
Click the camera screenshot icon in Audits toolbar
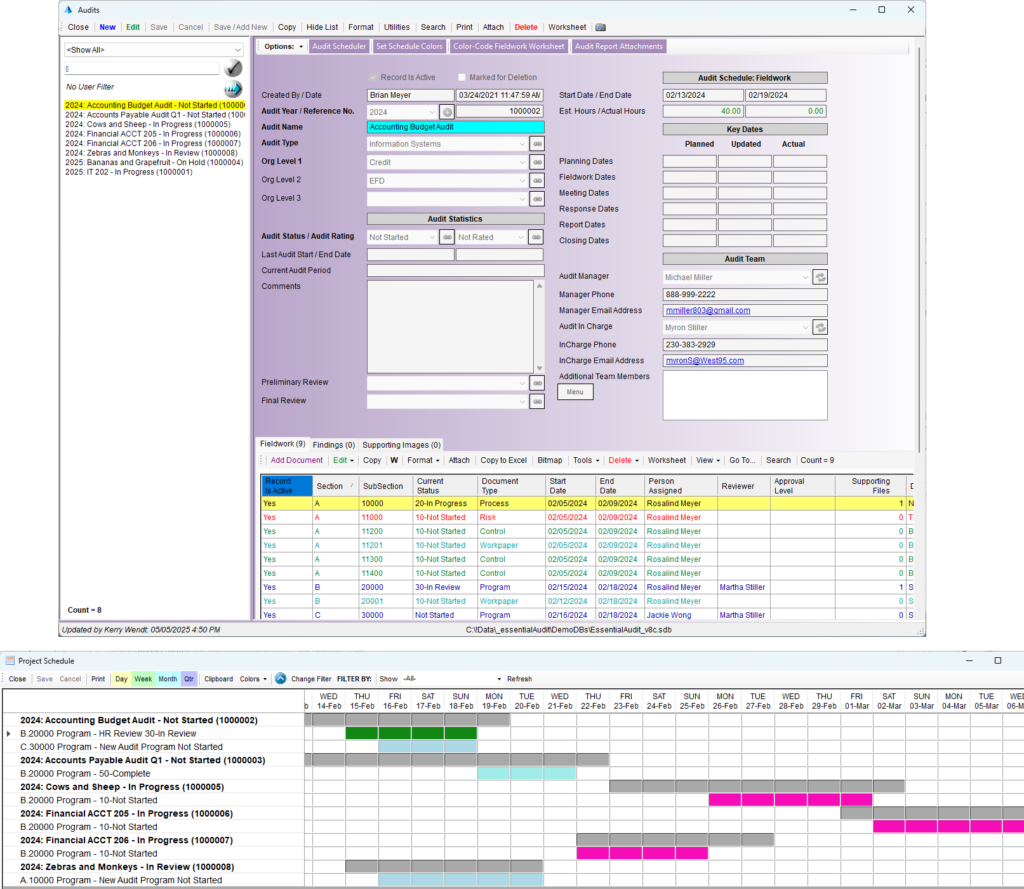point(600,27)
